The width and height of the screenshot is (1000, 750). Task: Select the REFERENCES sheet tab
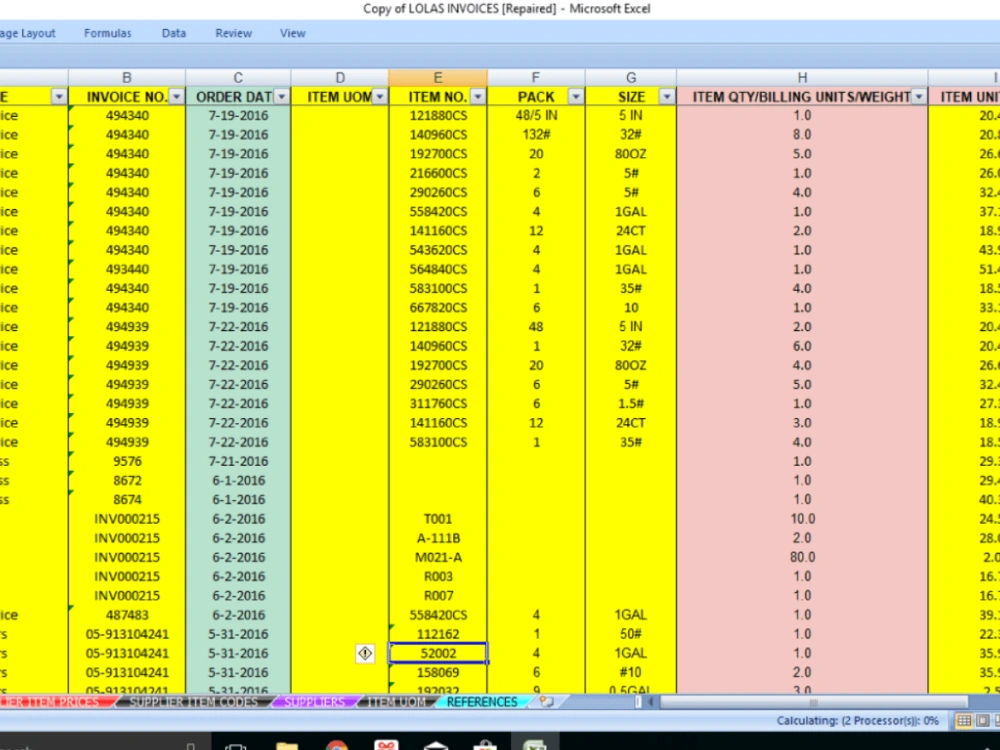(482, 702)
